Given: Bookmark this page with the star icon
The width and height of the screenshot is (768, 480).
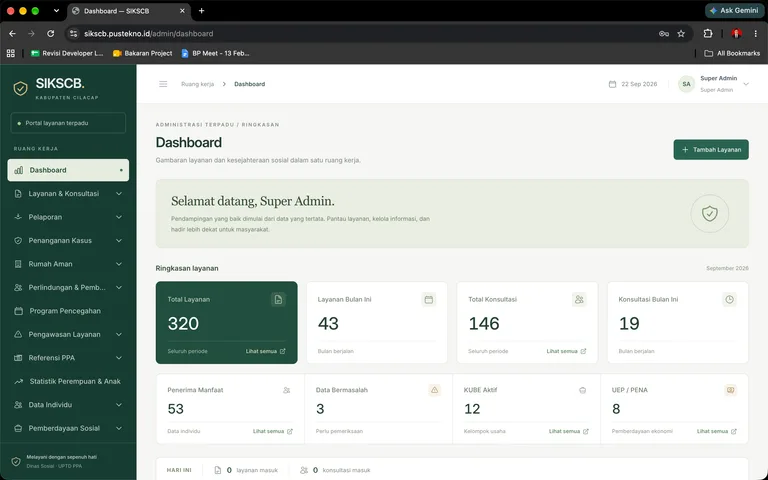Looking at the screenshot, I should 681,34.
